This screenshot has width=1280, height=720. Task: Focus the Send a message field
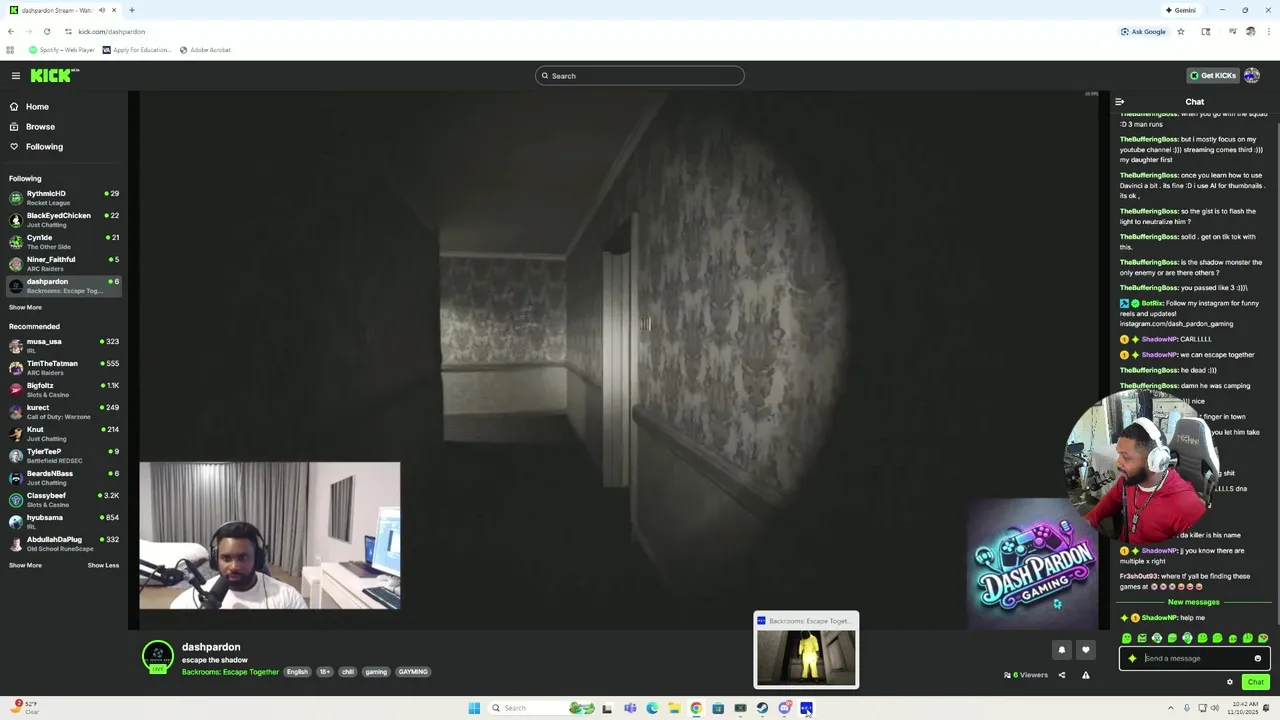[x=1195, y=659]
